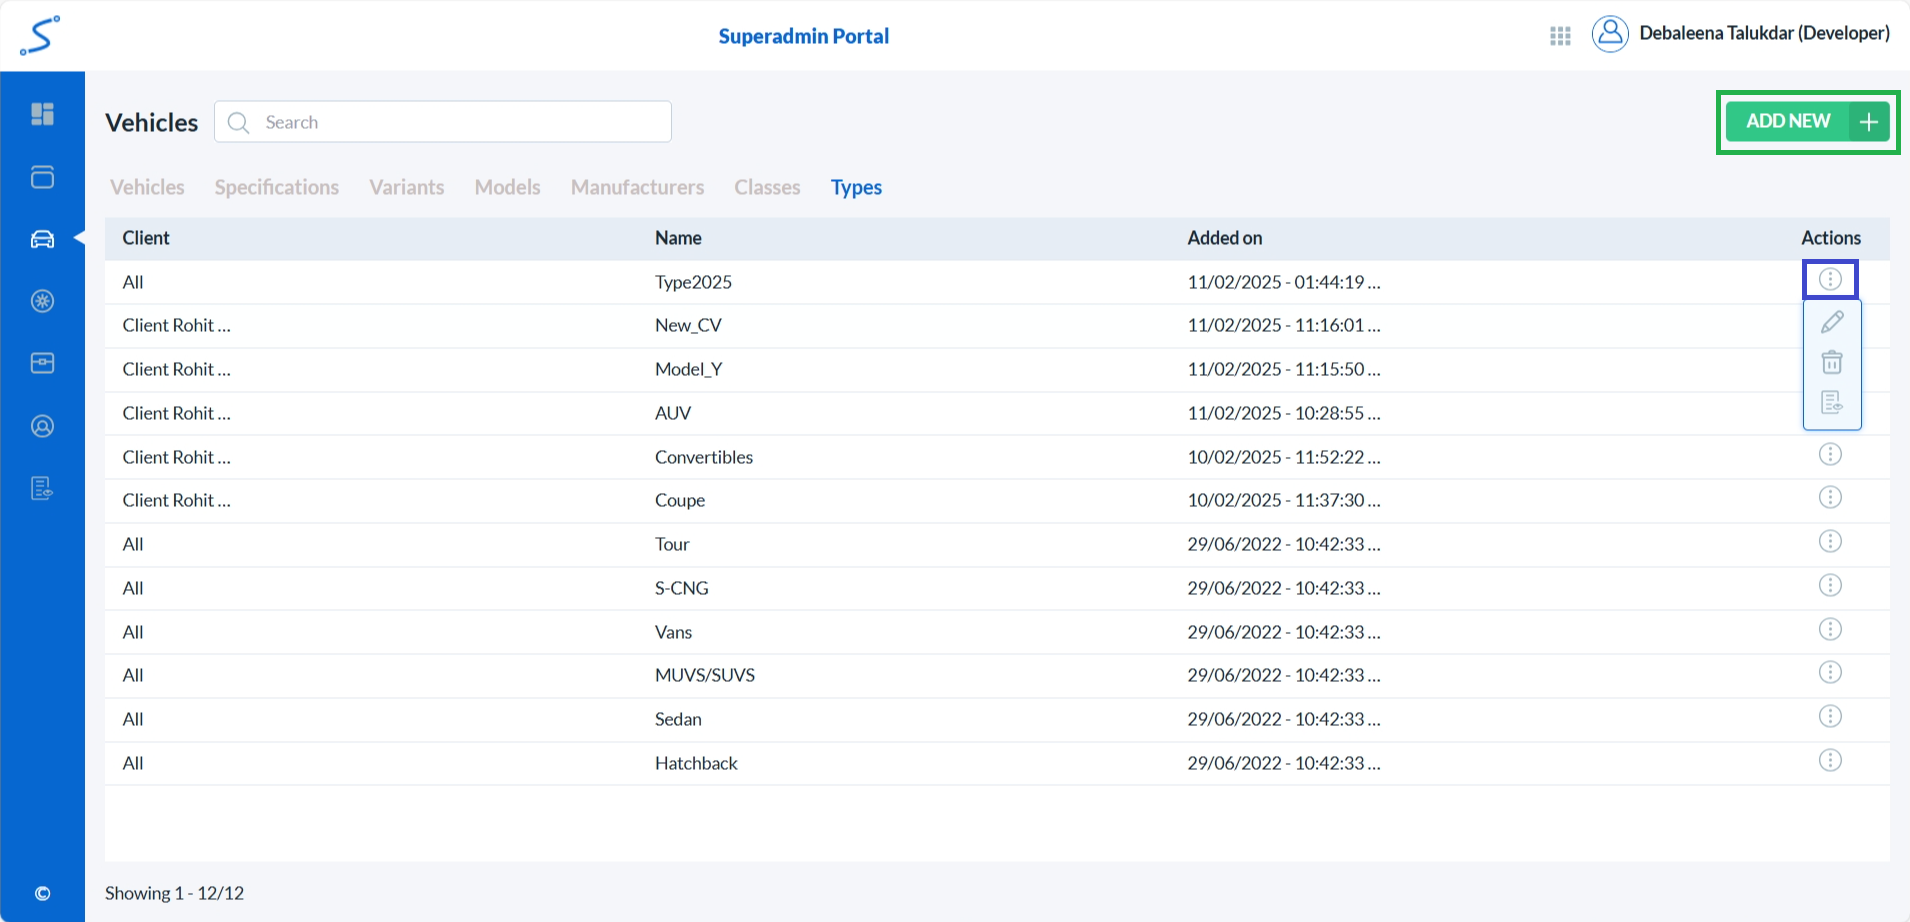Click the vehicles car icon in the sidebar
The width and height of the screenshot is (1910, 922).
[x=42, y=239]
